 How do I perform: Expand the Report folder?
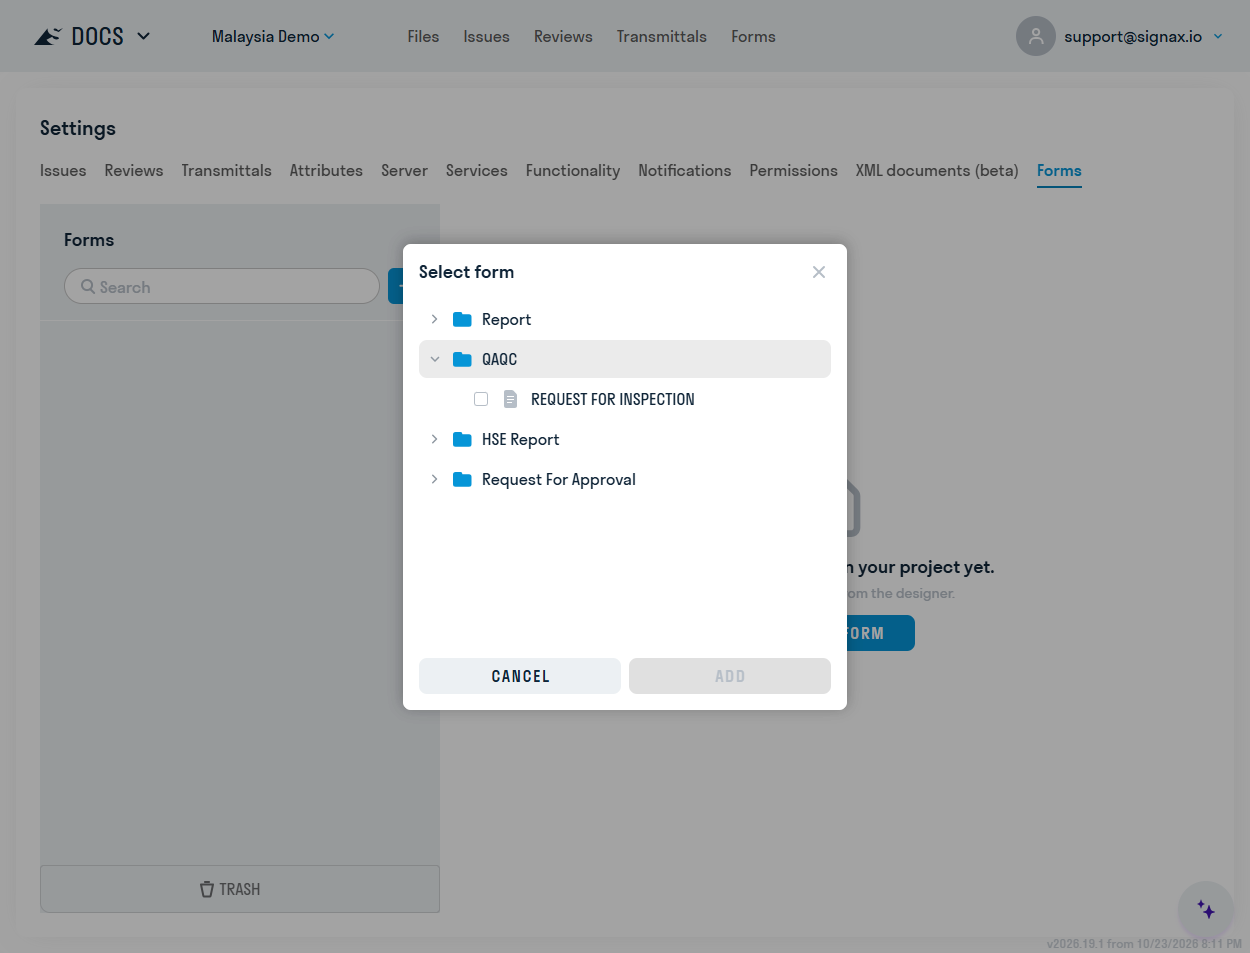tap(434, 319)
